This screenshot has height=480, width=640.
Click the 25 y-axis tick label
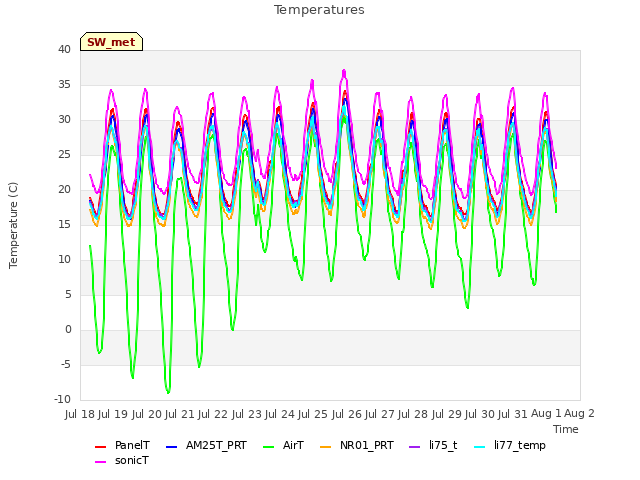[64, 155]
